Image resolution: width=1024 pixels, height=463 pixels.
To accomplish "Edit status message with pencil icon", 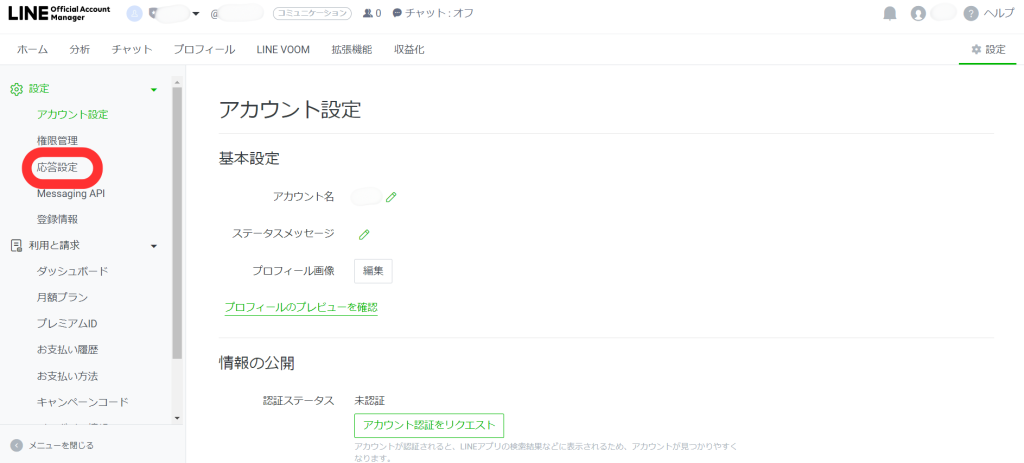I will [x=364, y=234].
